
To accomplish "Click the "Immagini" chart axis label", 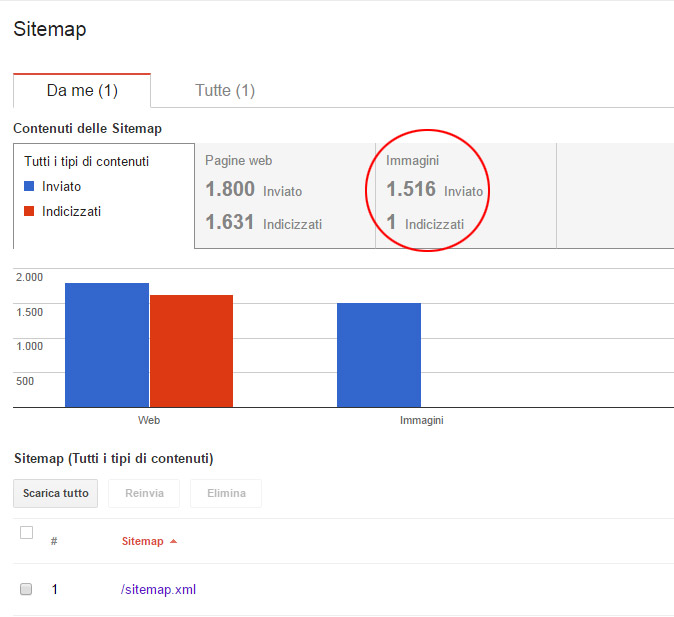I will 421,420.
